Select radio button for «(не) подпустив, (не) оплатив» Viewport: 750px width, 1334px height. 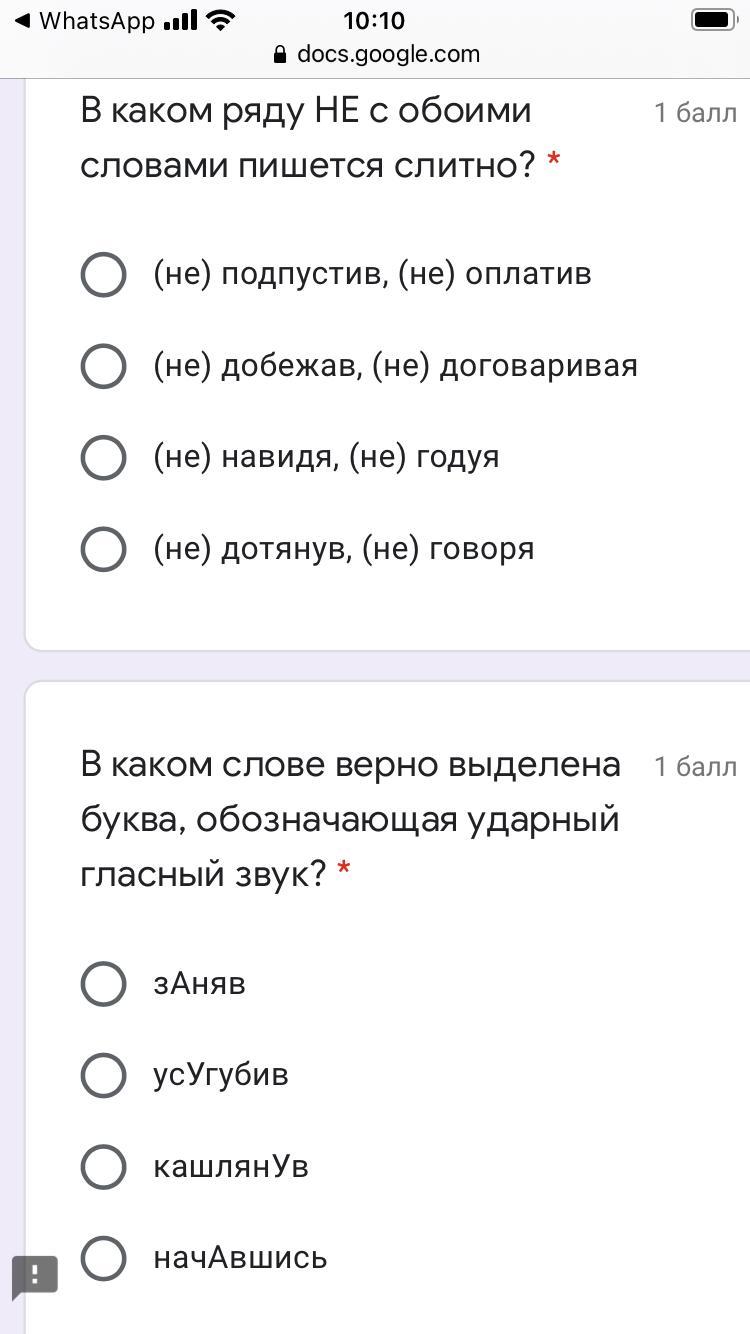click(x=103, y=274)
